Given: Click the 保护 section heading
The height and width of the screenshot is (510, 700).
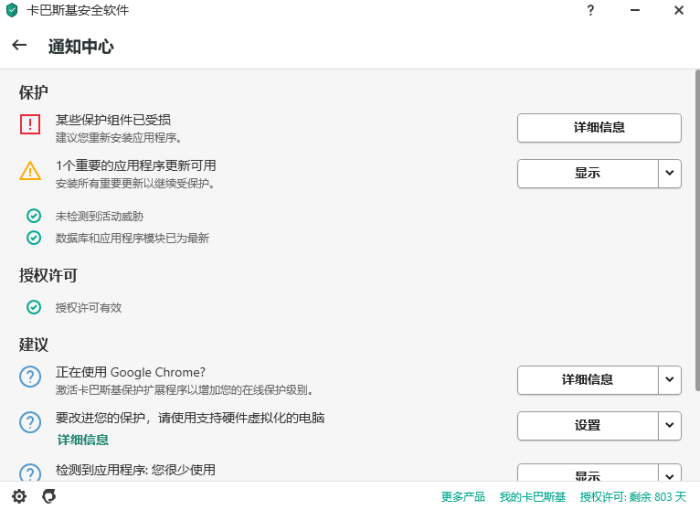Looking at the screenshot, I should 33,92.
